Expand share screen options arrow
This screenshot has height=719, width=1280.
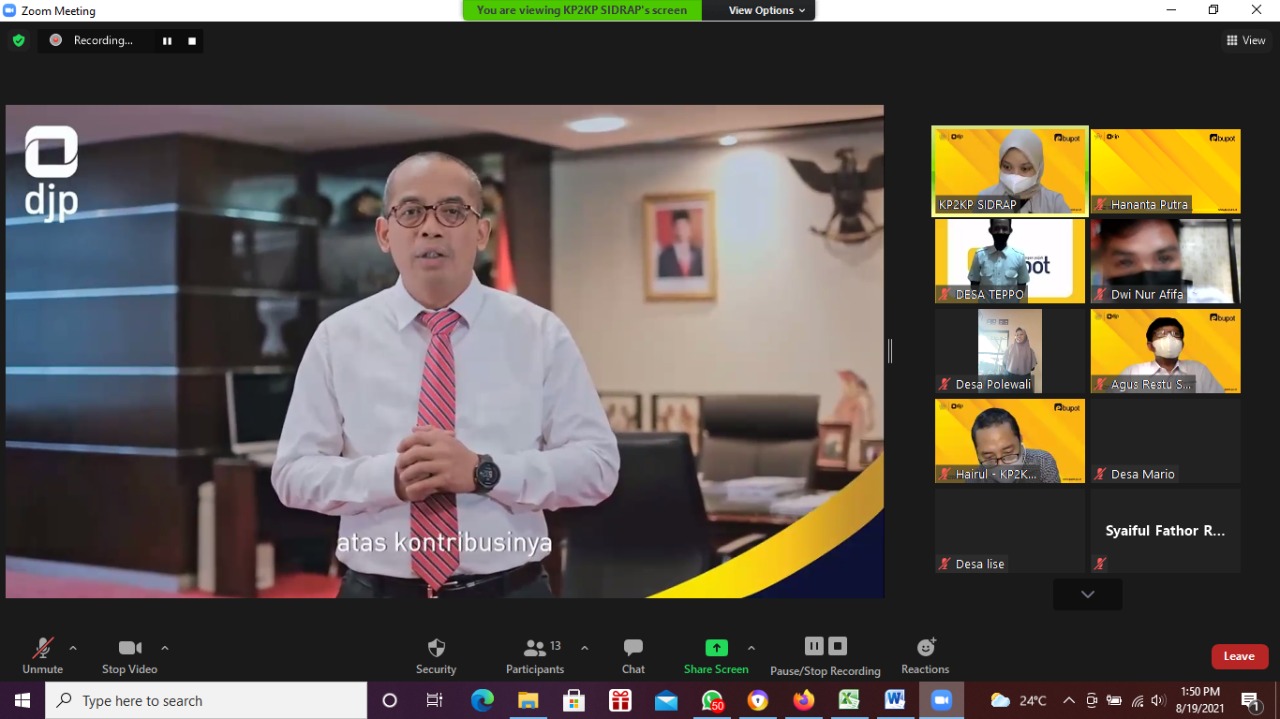pyautogui.click(x=751, y=648)
